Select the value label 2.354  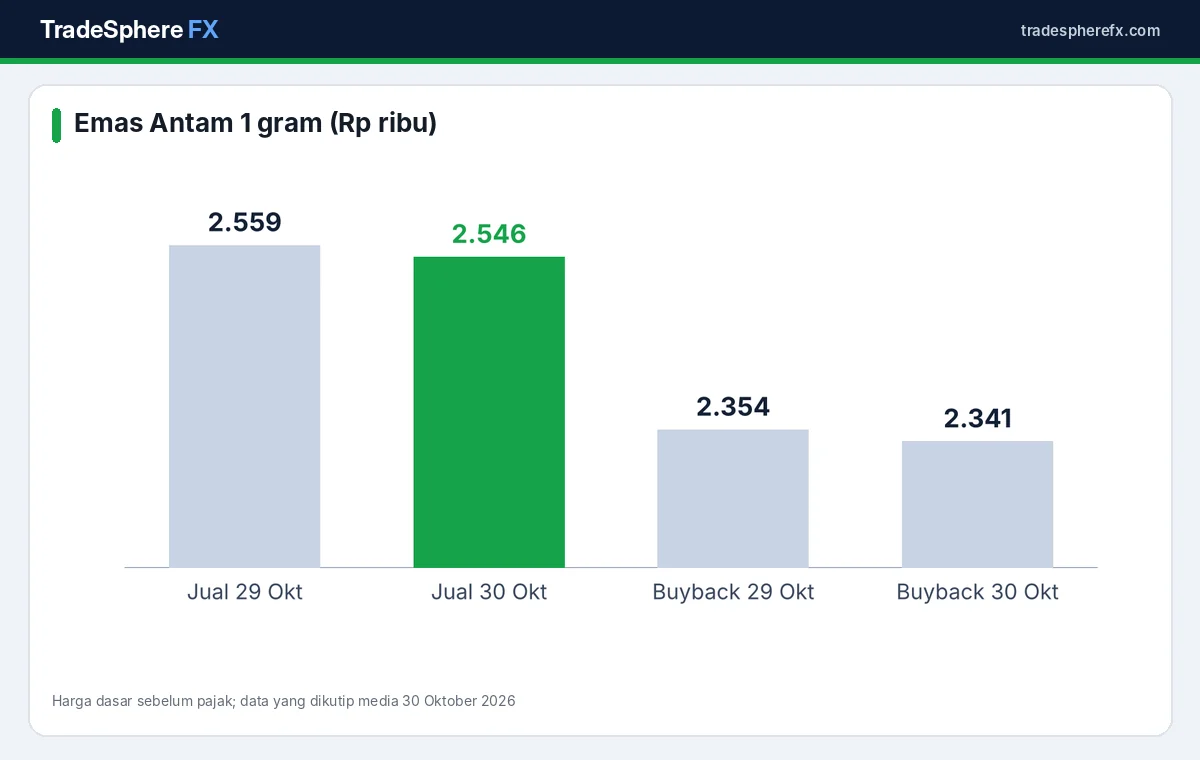point(733,407)
